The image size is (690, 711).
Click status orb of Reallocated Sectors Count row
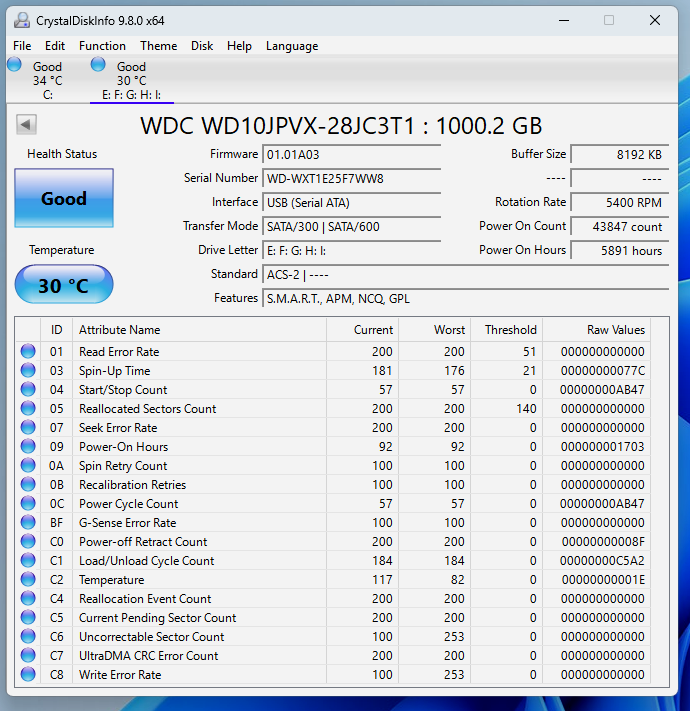click(x=28, y=409)
